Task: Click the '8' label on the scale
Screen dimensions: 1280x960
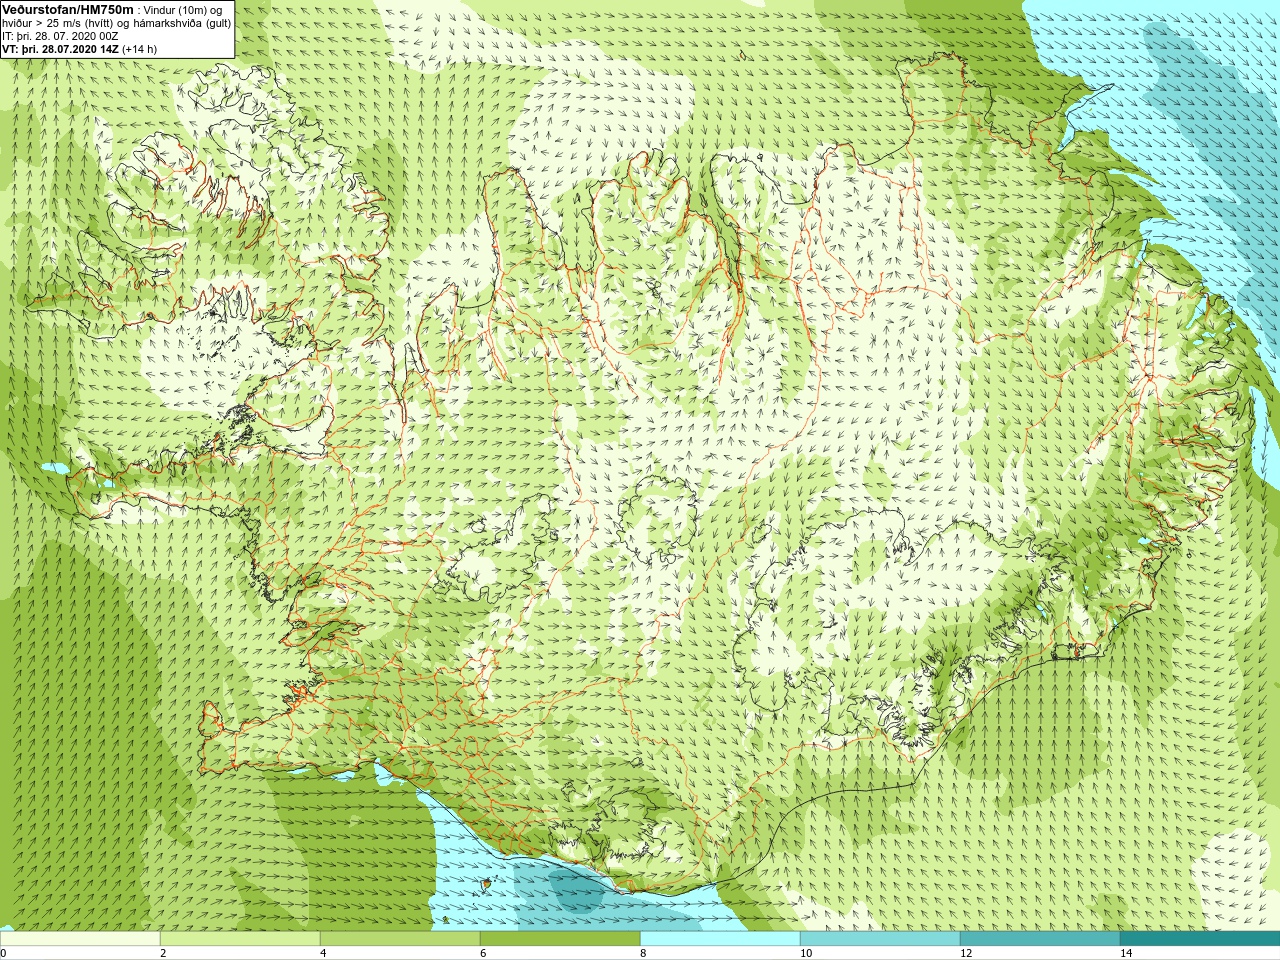Action: coord(643,953)
